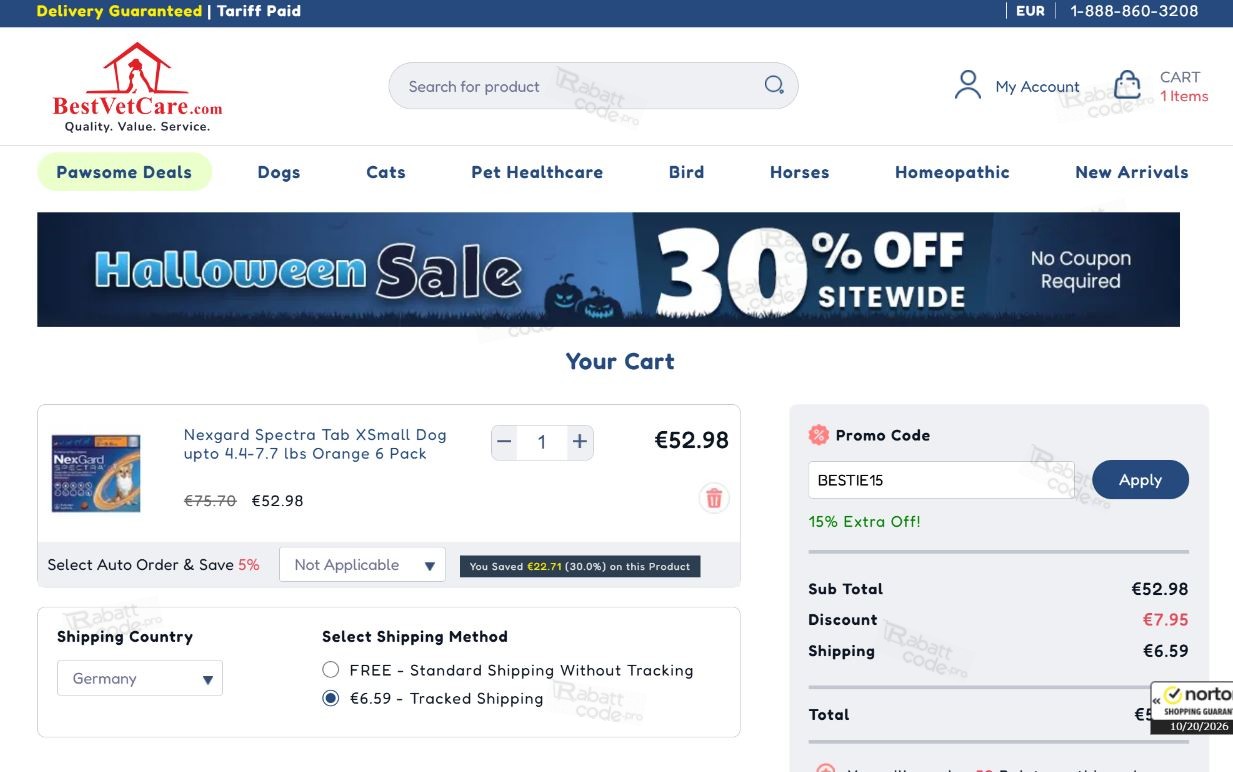The width and height of the screenshot is (1233, 772).
Task: Decrease quantity with the minus button
Action: [504, 442]
